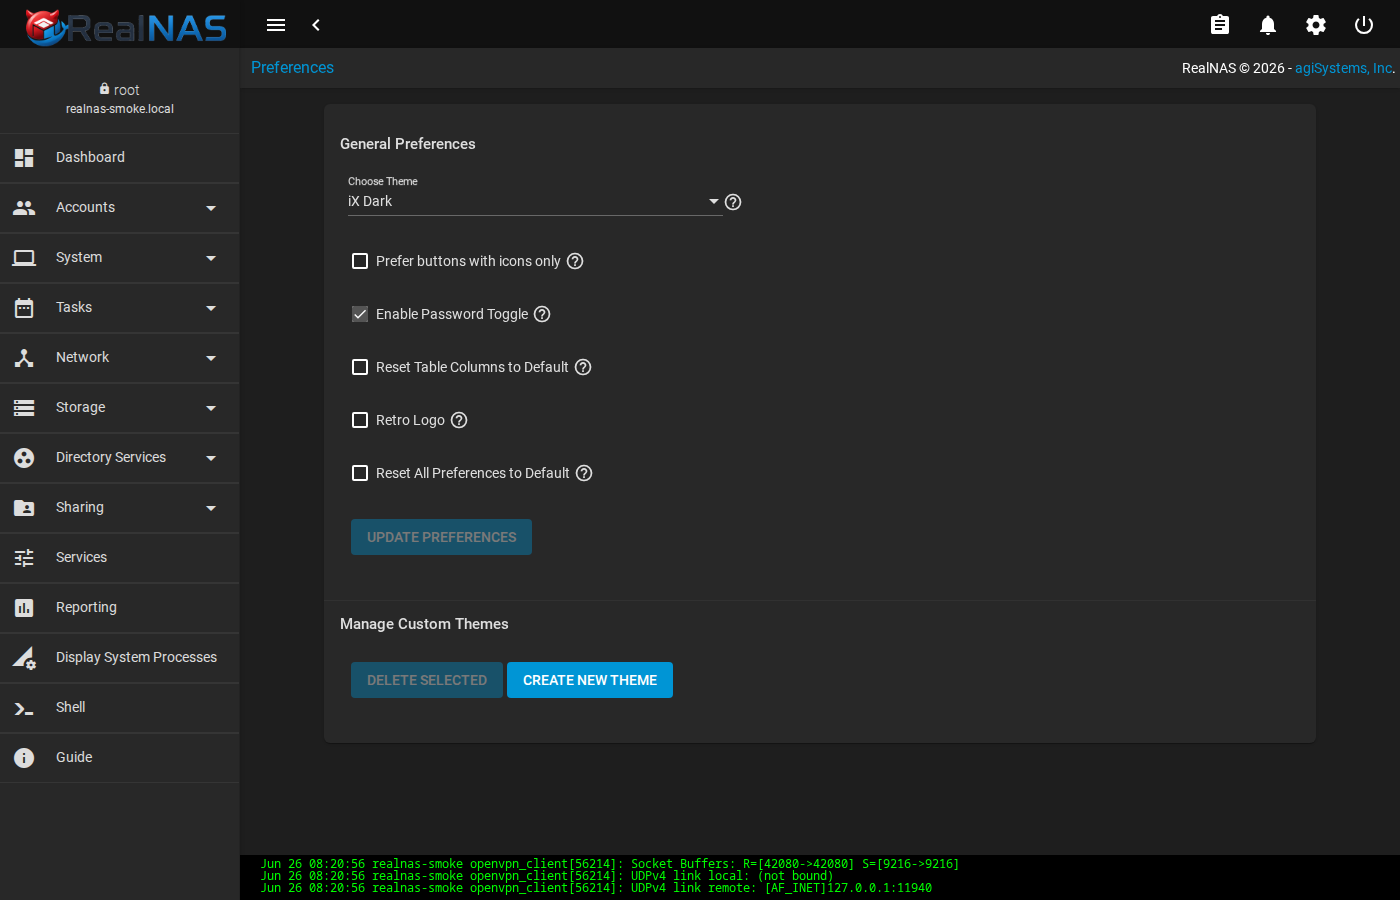Enable the Retro Logo checkbox
Viewport: 1400px width, 900px height.
pos(360,420)
